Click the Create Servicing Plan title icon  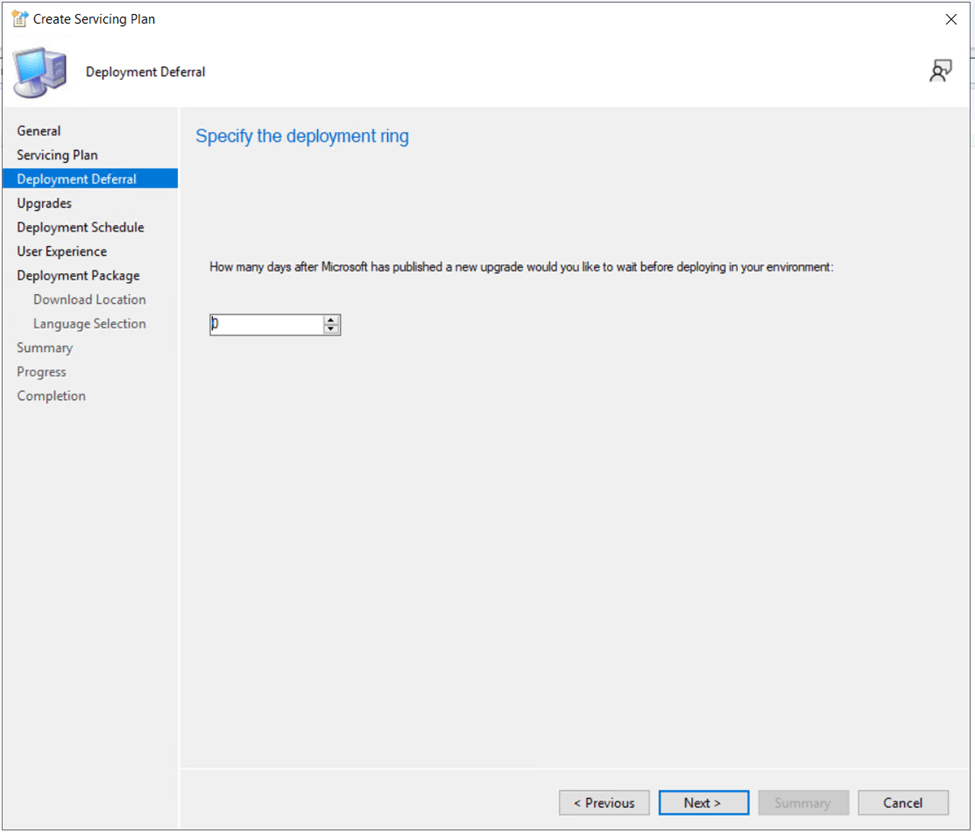click(x=19, y=19)
